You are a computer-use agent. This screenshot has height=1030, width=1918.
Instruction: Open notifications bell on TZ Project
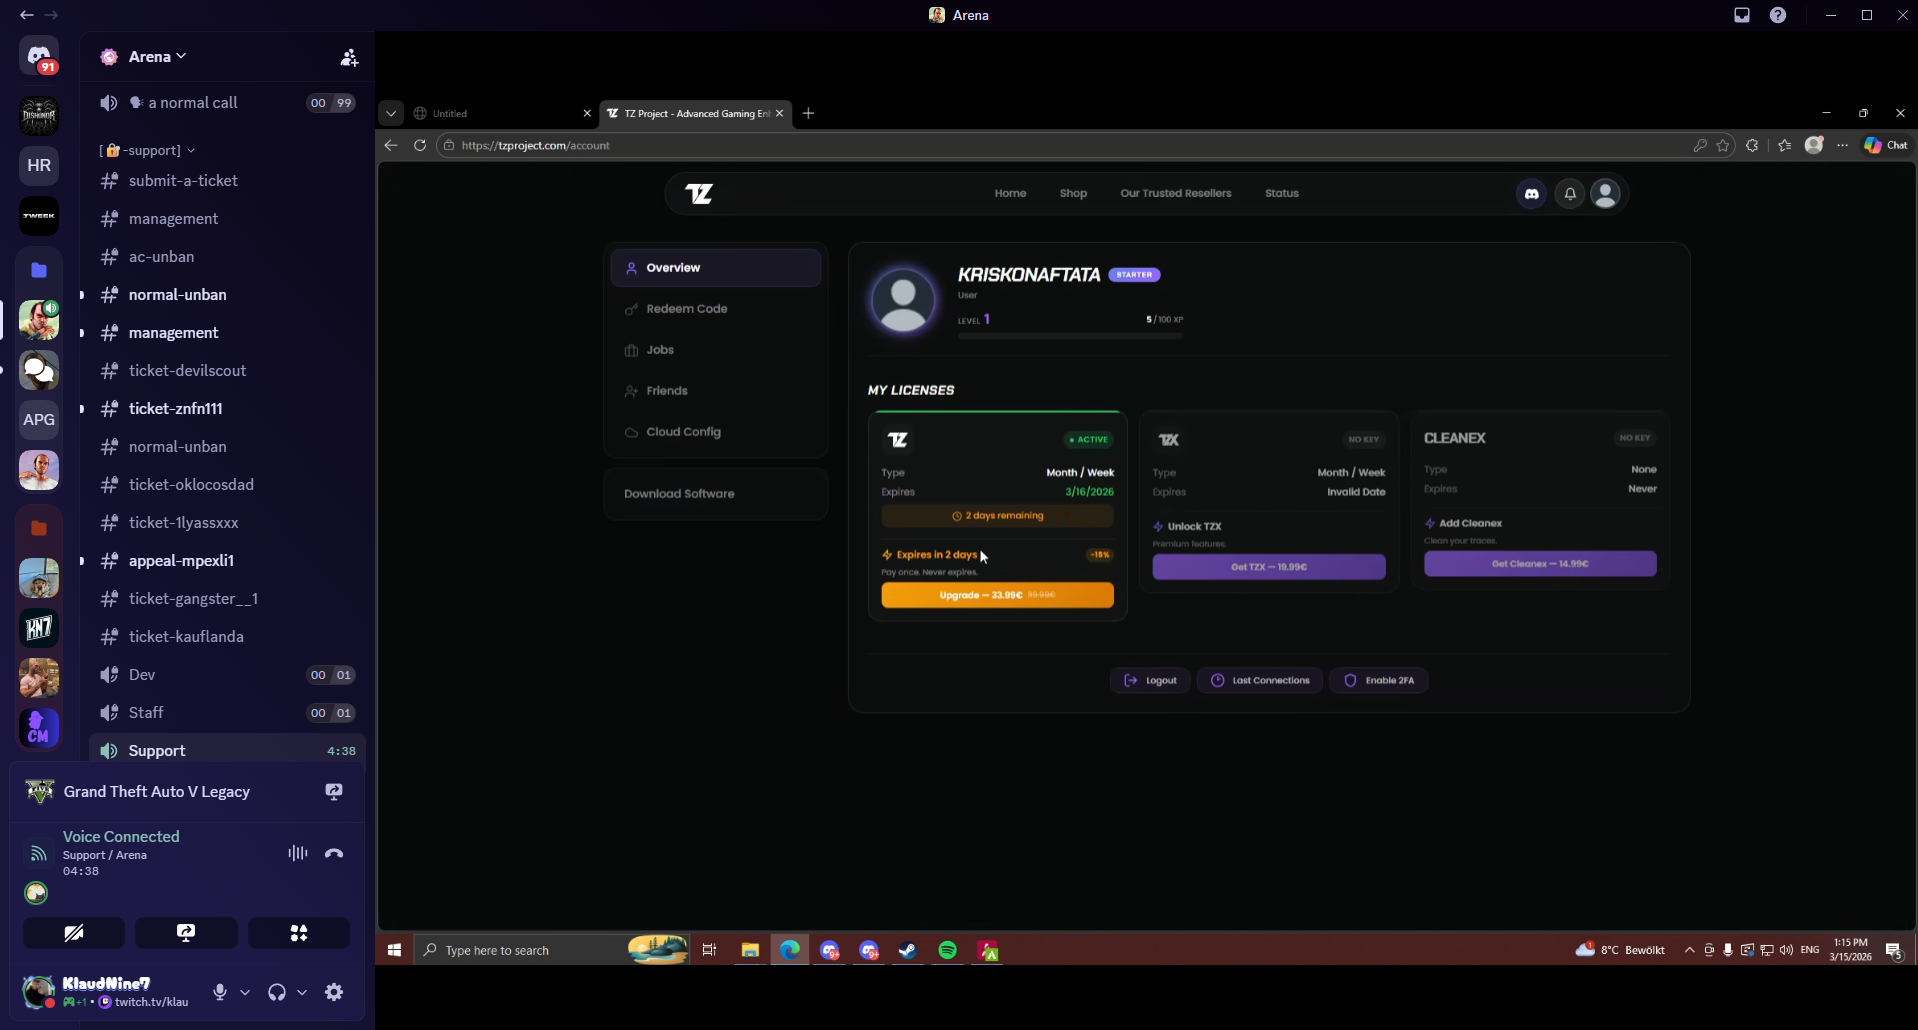tap(1570, 194)
